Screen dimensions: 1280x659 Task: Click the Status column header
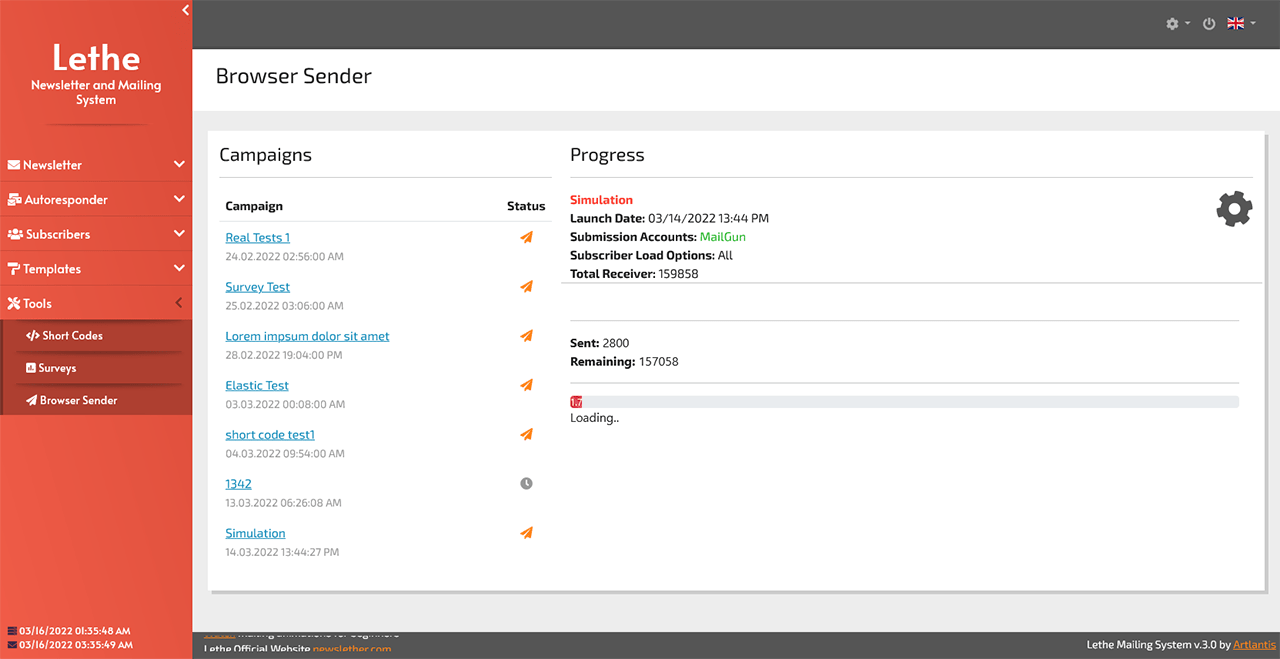(526, 206)
